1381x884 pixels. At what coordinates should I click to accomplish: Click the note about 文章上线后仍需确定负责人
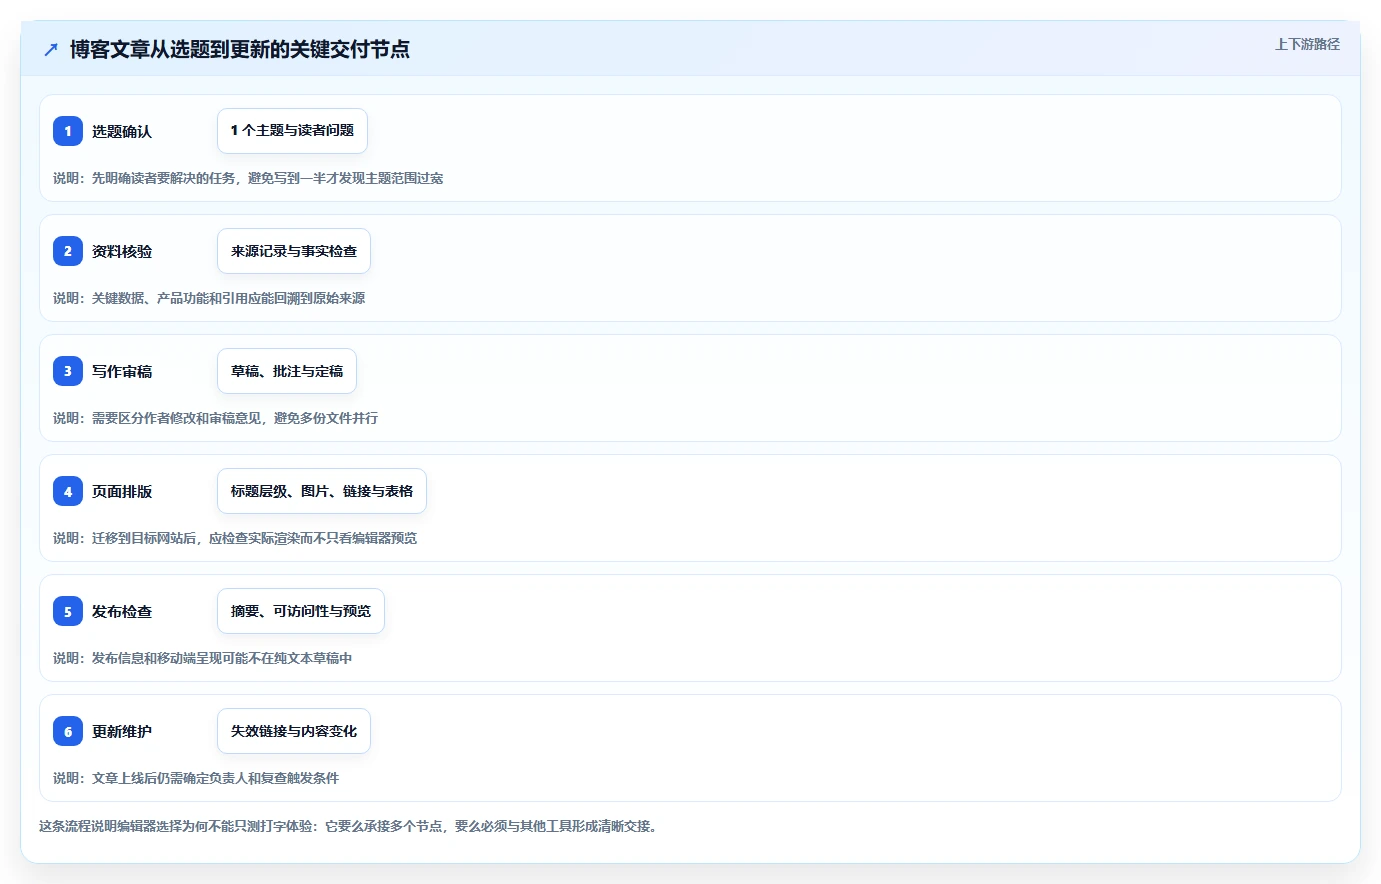[196, 778]
